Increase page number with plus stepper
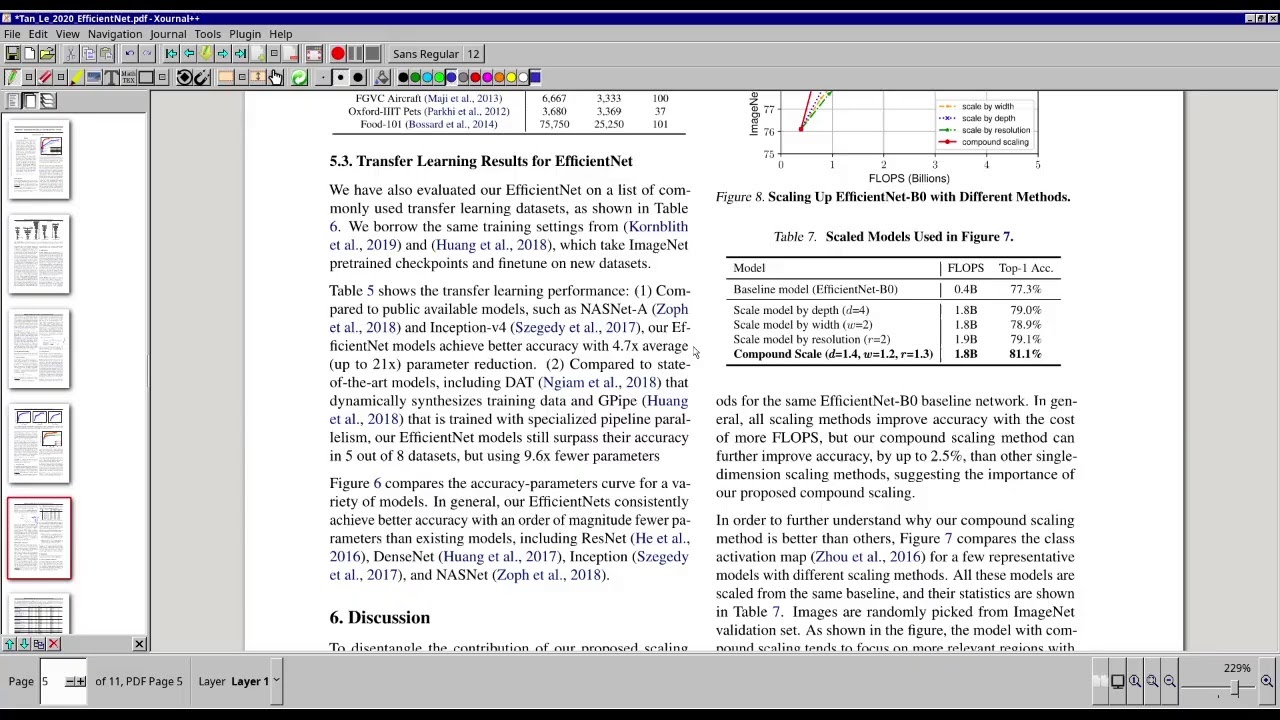 click(x=81, y=681)
